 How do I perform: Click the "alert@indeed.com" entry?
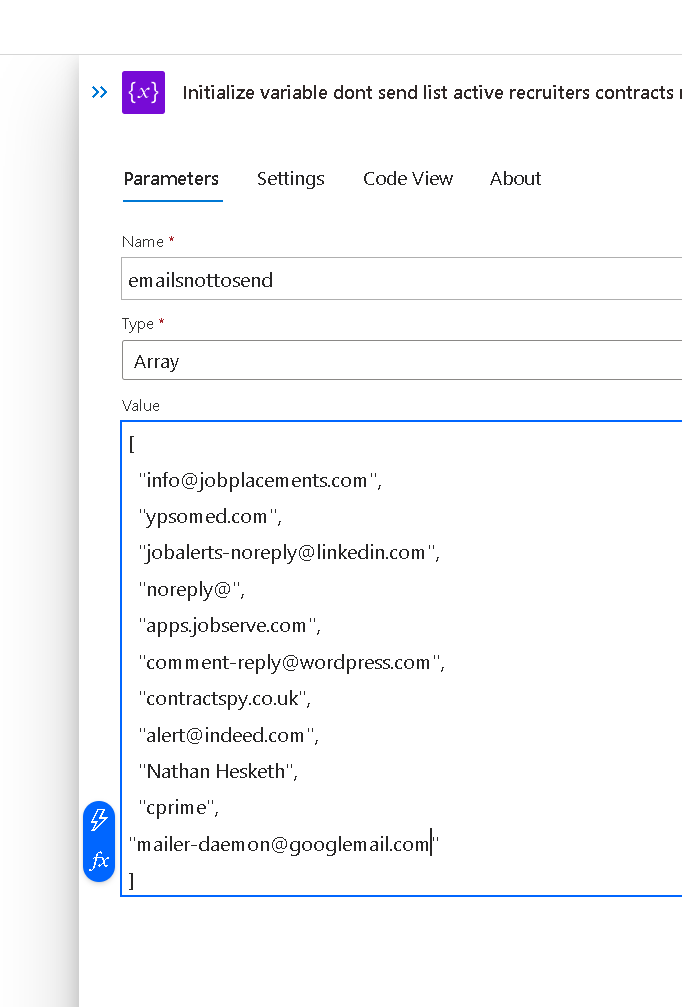pyautogui.click(x=228, y=735)
